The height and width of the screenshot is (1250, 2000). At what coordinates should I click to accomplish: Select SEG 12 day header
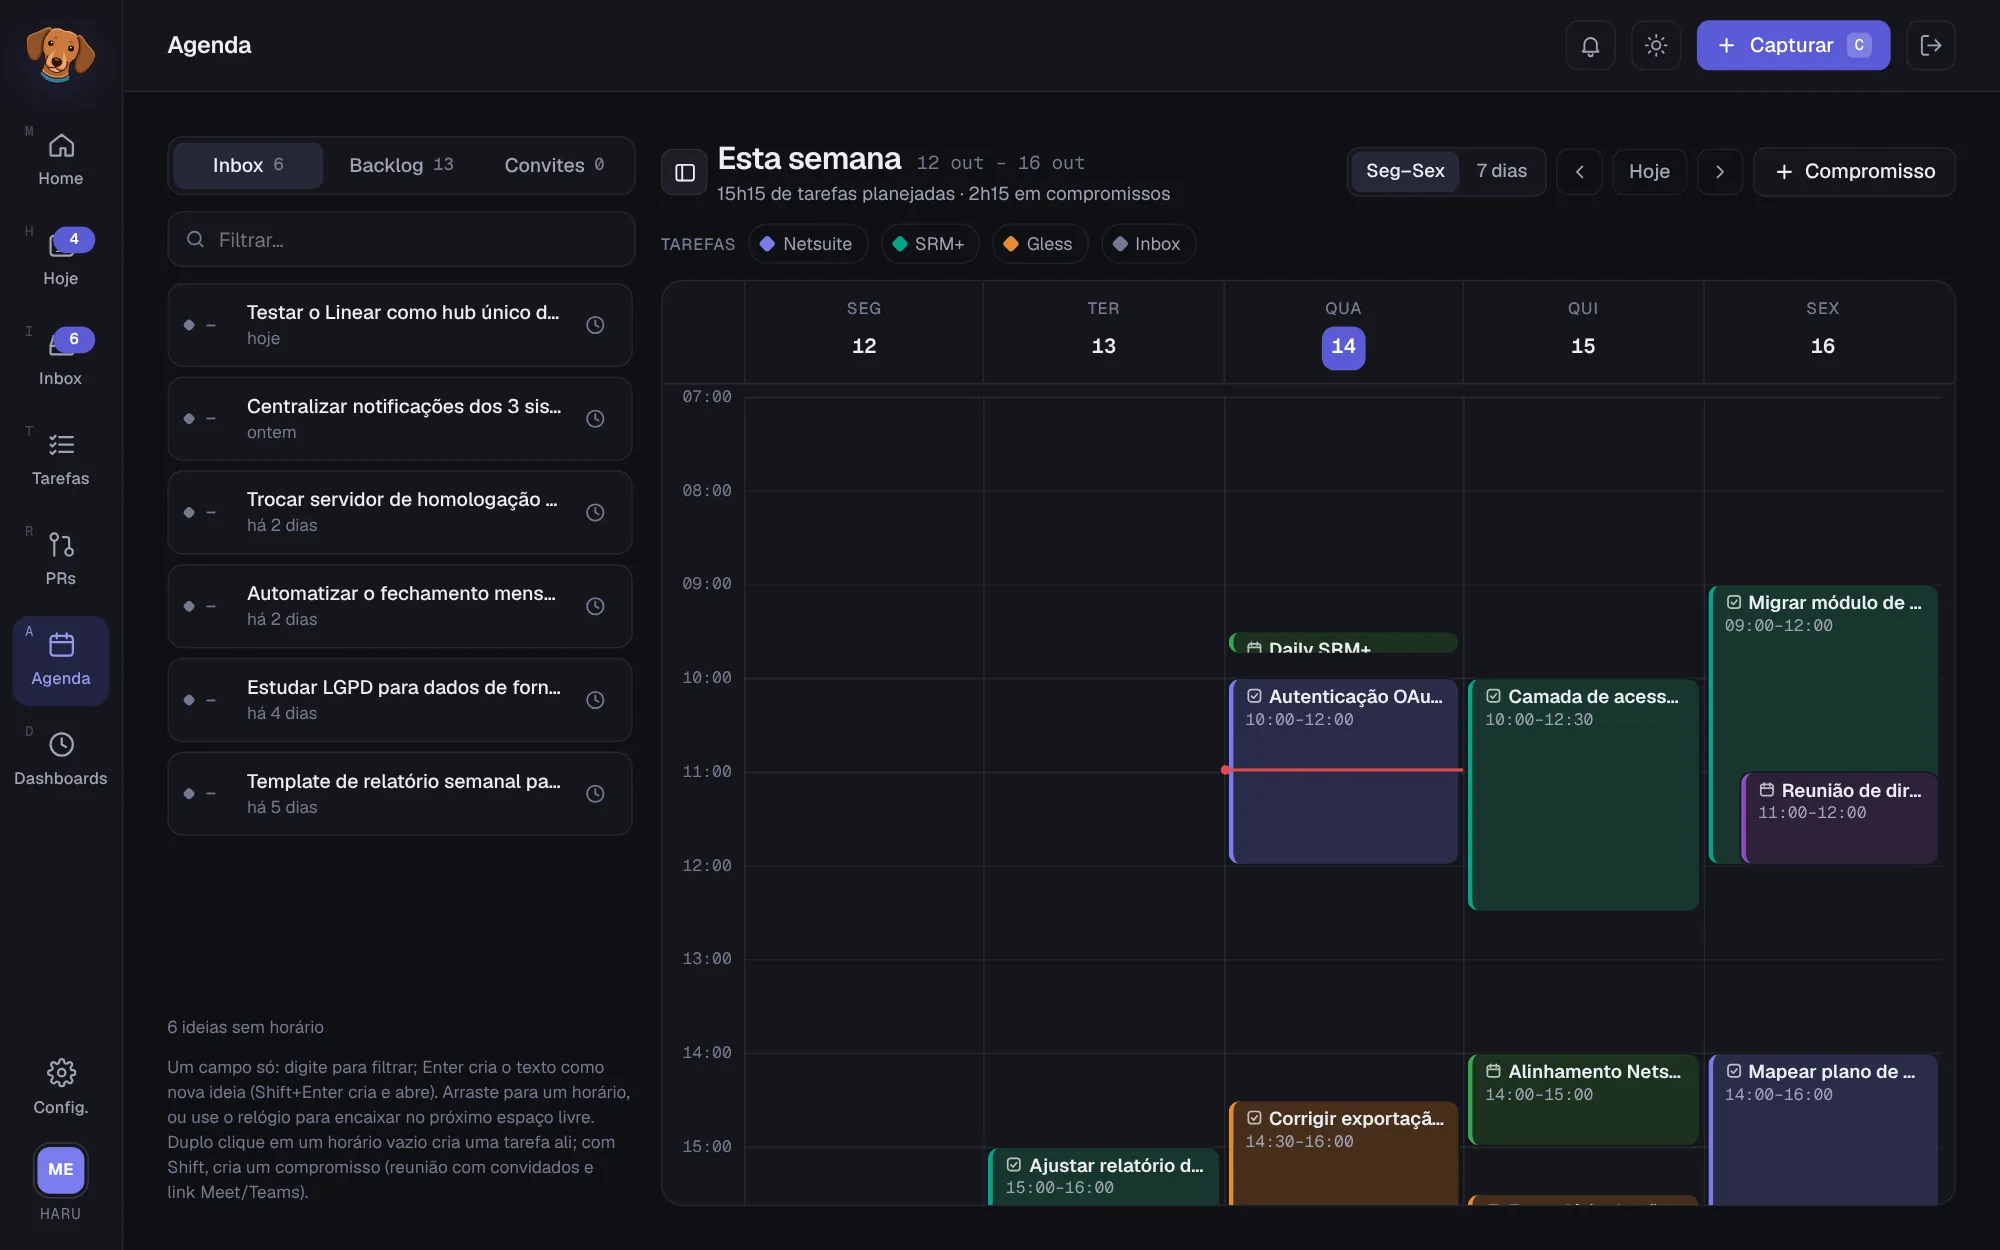coord(864,332)
